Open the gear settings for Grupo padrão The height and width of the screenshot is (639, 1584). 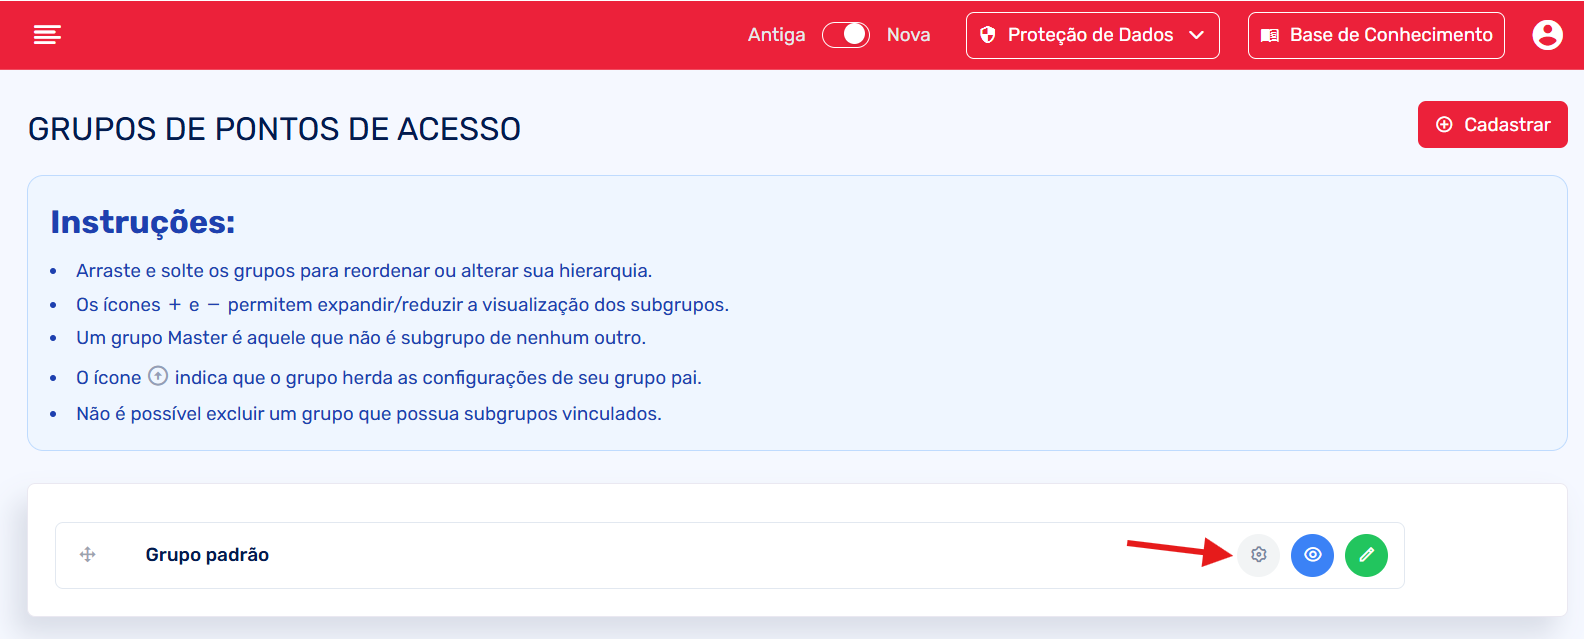tap(1258, 555)
